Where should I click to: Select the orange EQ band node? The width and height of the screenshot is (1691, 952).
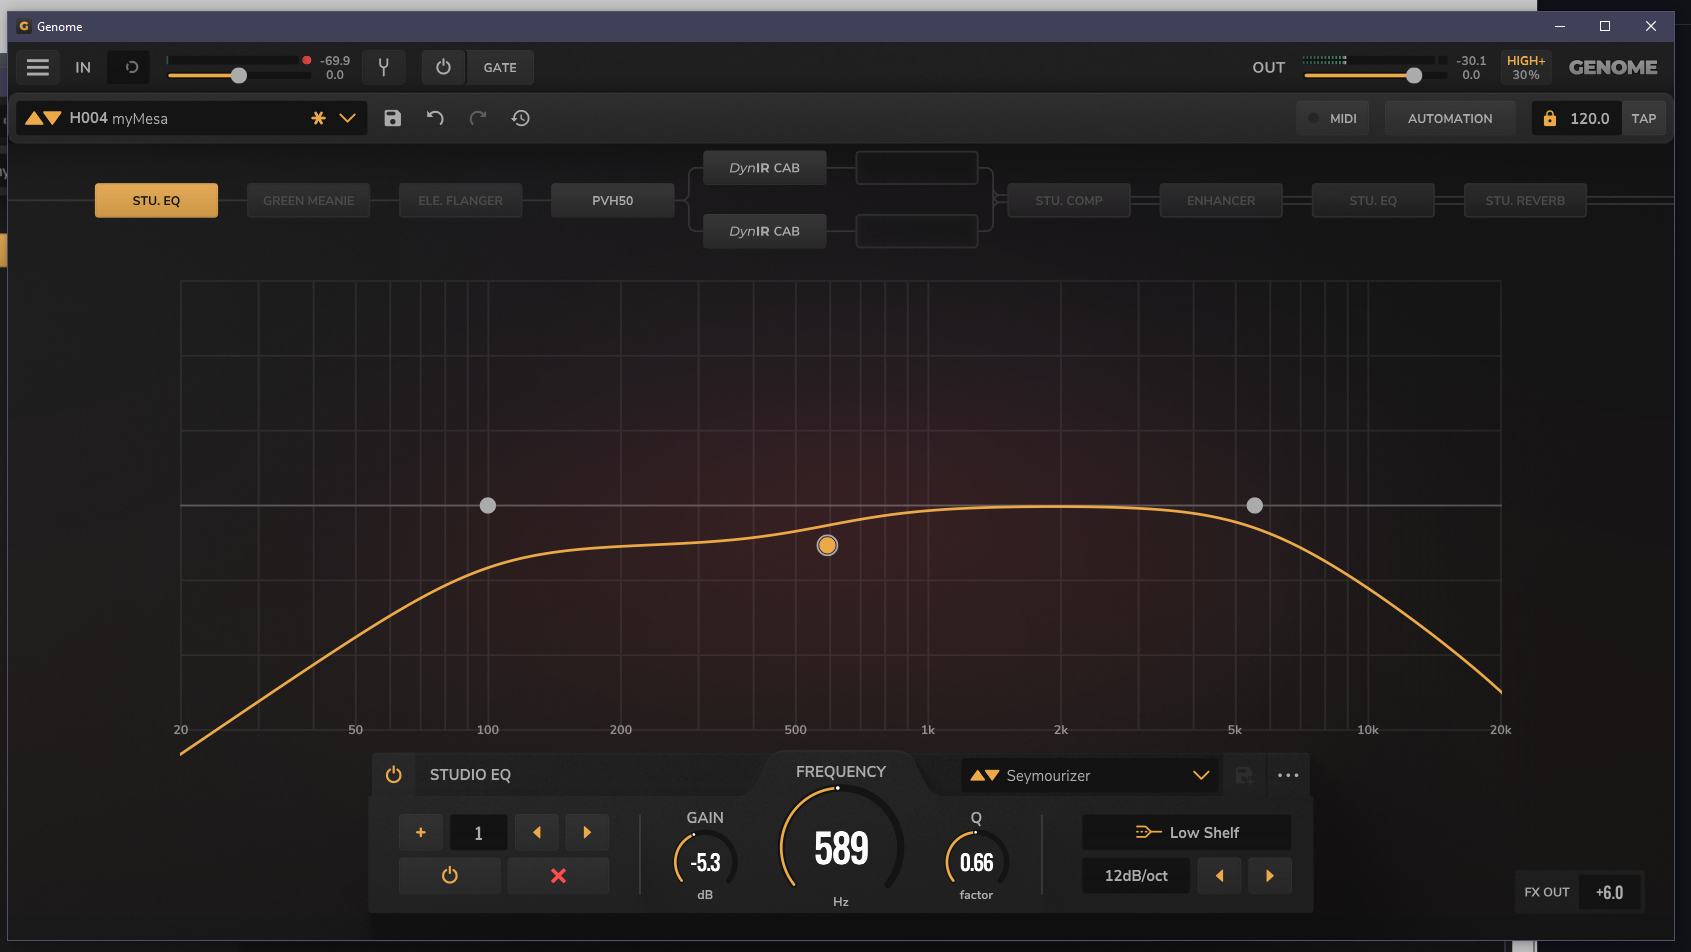pos(827,545)
